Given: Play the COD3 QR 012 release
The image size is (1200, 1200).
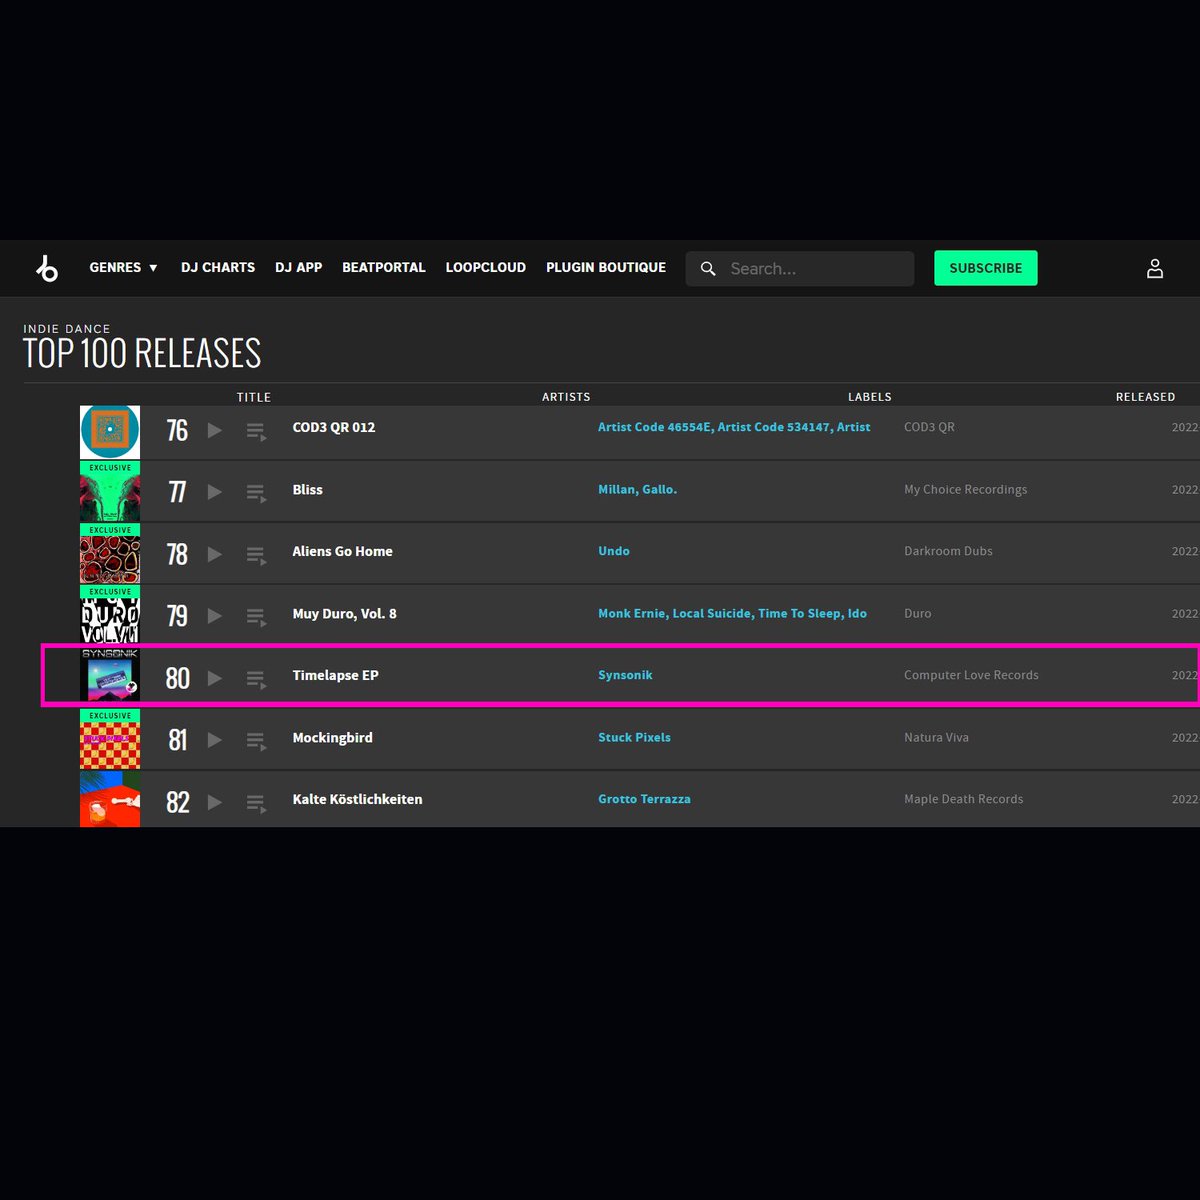Looking at the screenshot, I should coord(214,430).
